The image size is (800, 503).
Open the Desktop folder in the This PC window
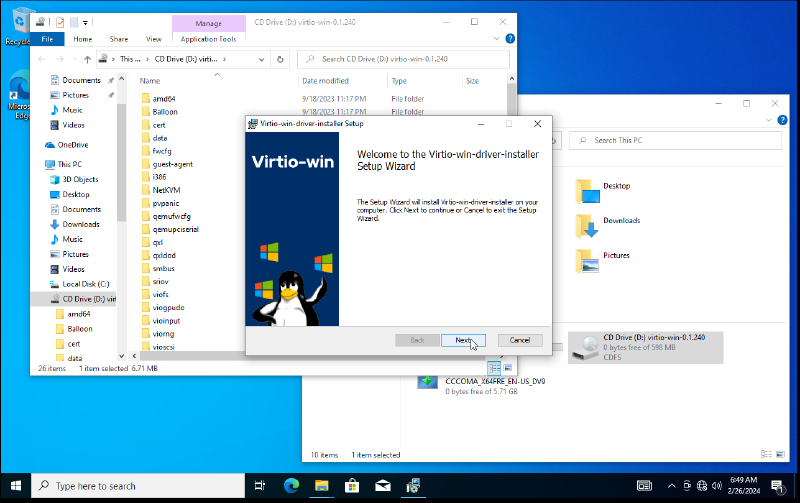pos(603,191)
